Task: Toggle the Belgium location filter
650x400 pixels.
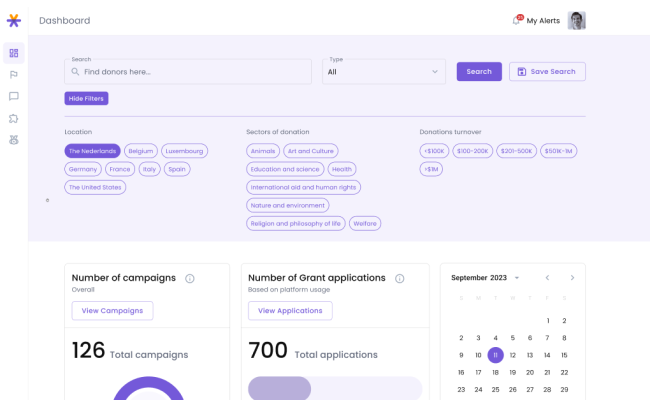Action: pos(141,151)
